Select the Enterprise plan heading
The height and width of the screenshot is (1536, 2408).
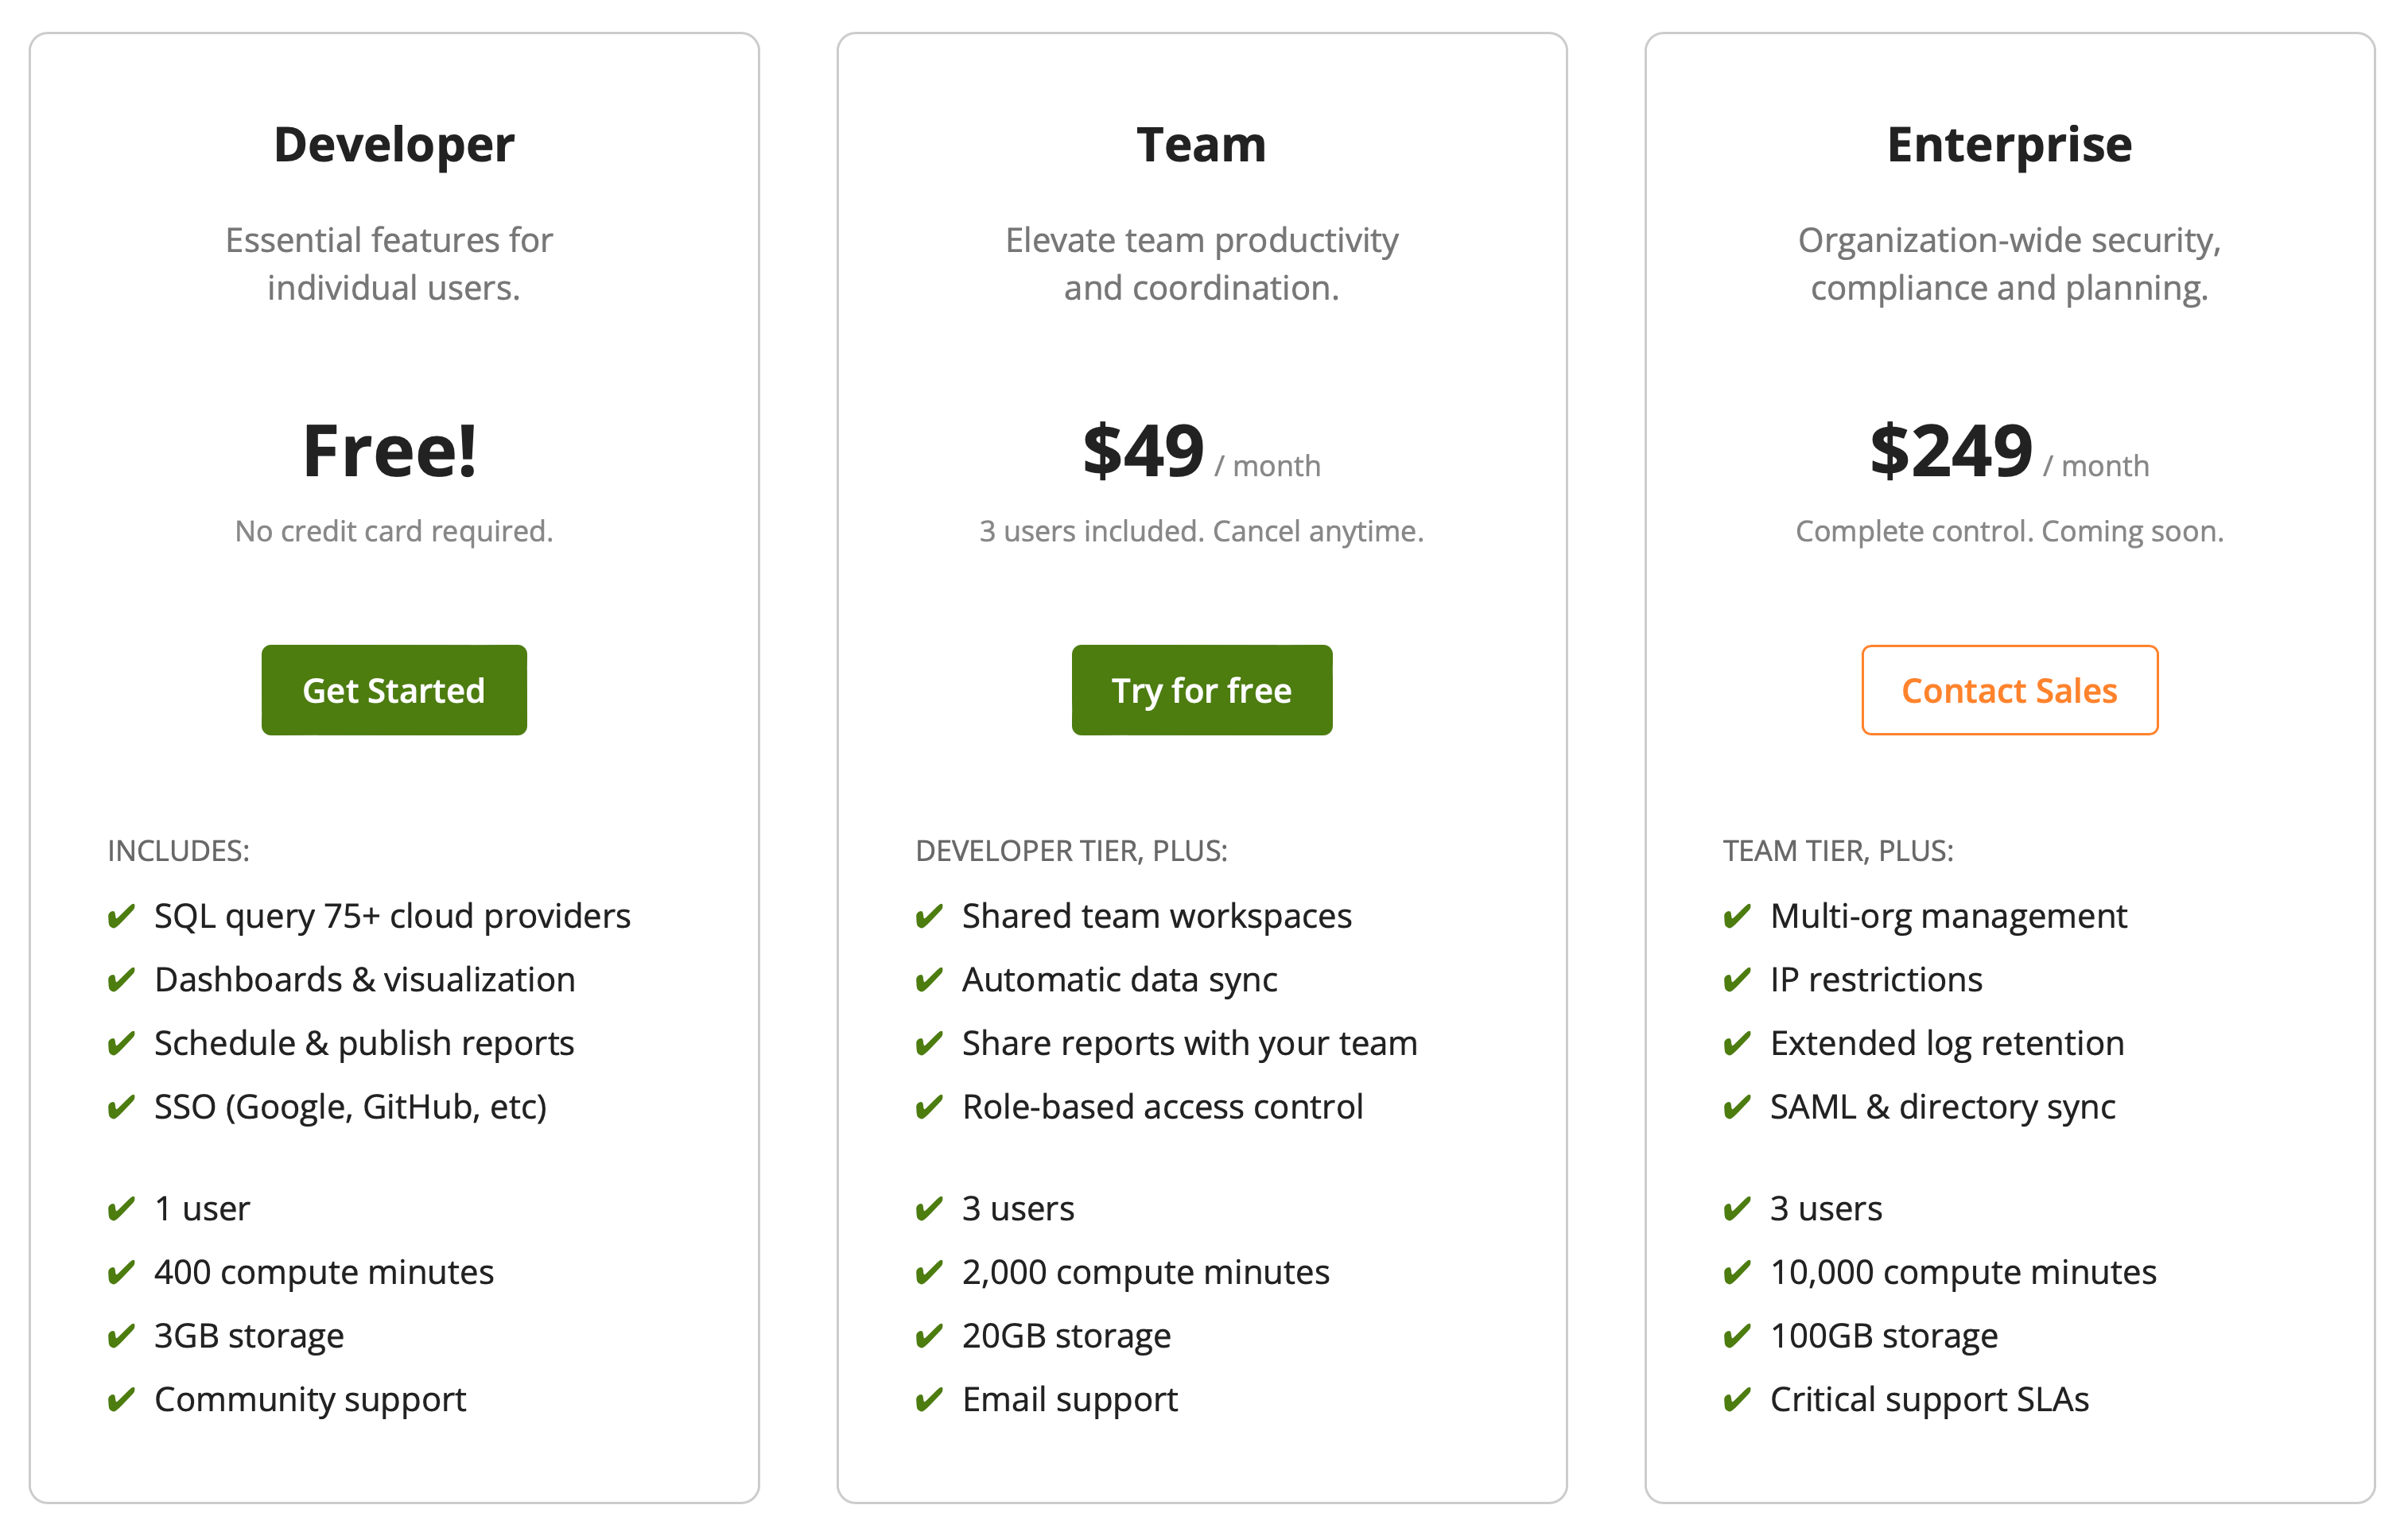(2010, 145)
